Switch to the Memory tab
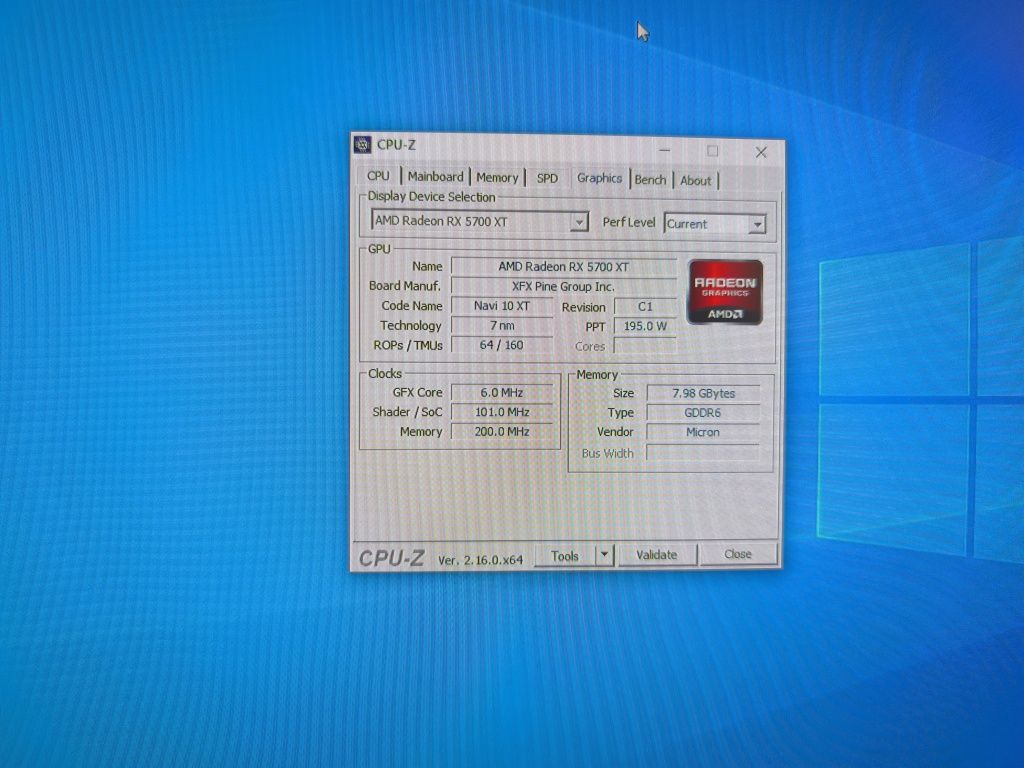This screenshot has width=1024, height=768. 497,178
